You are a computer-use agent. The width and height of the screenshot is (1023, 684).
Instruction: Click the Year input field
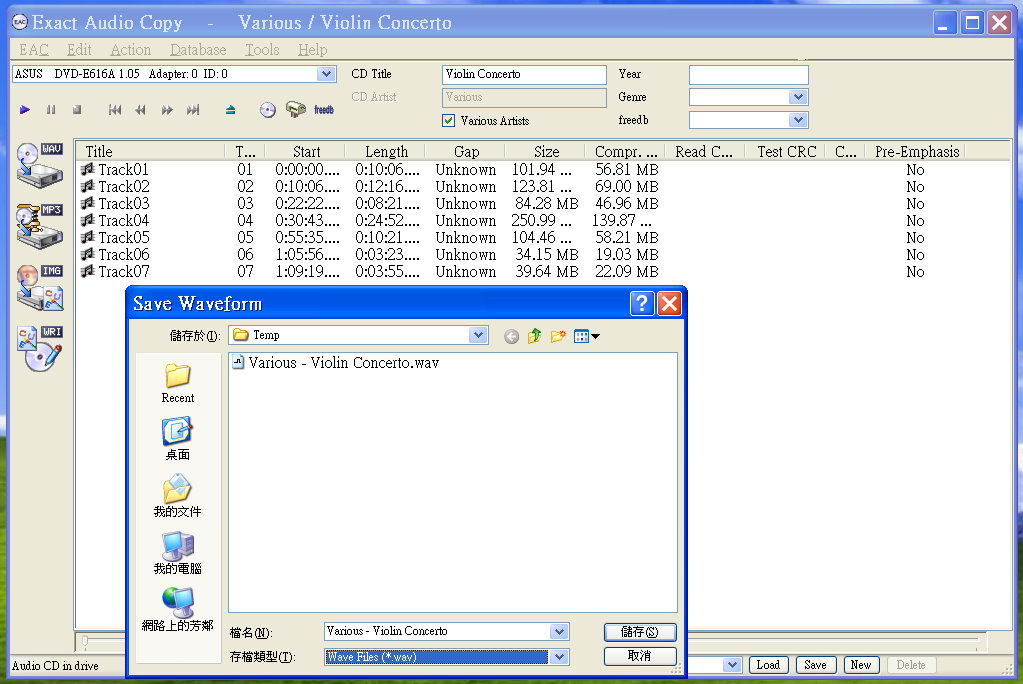point(748,74)
